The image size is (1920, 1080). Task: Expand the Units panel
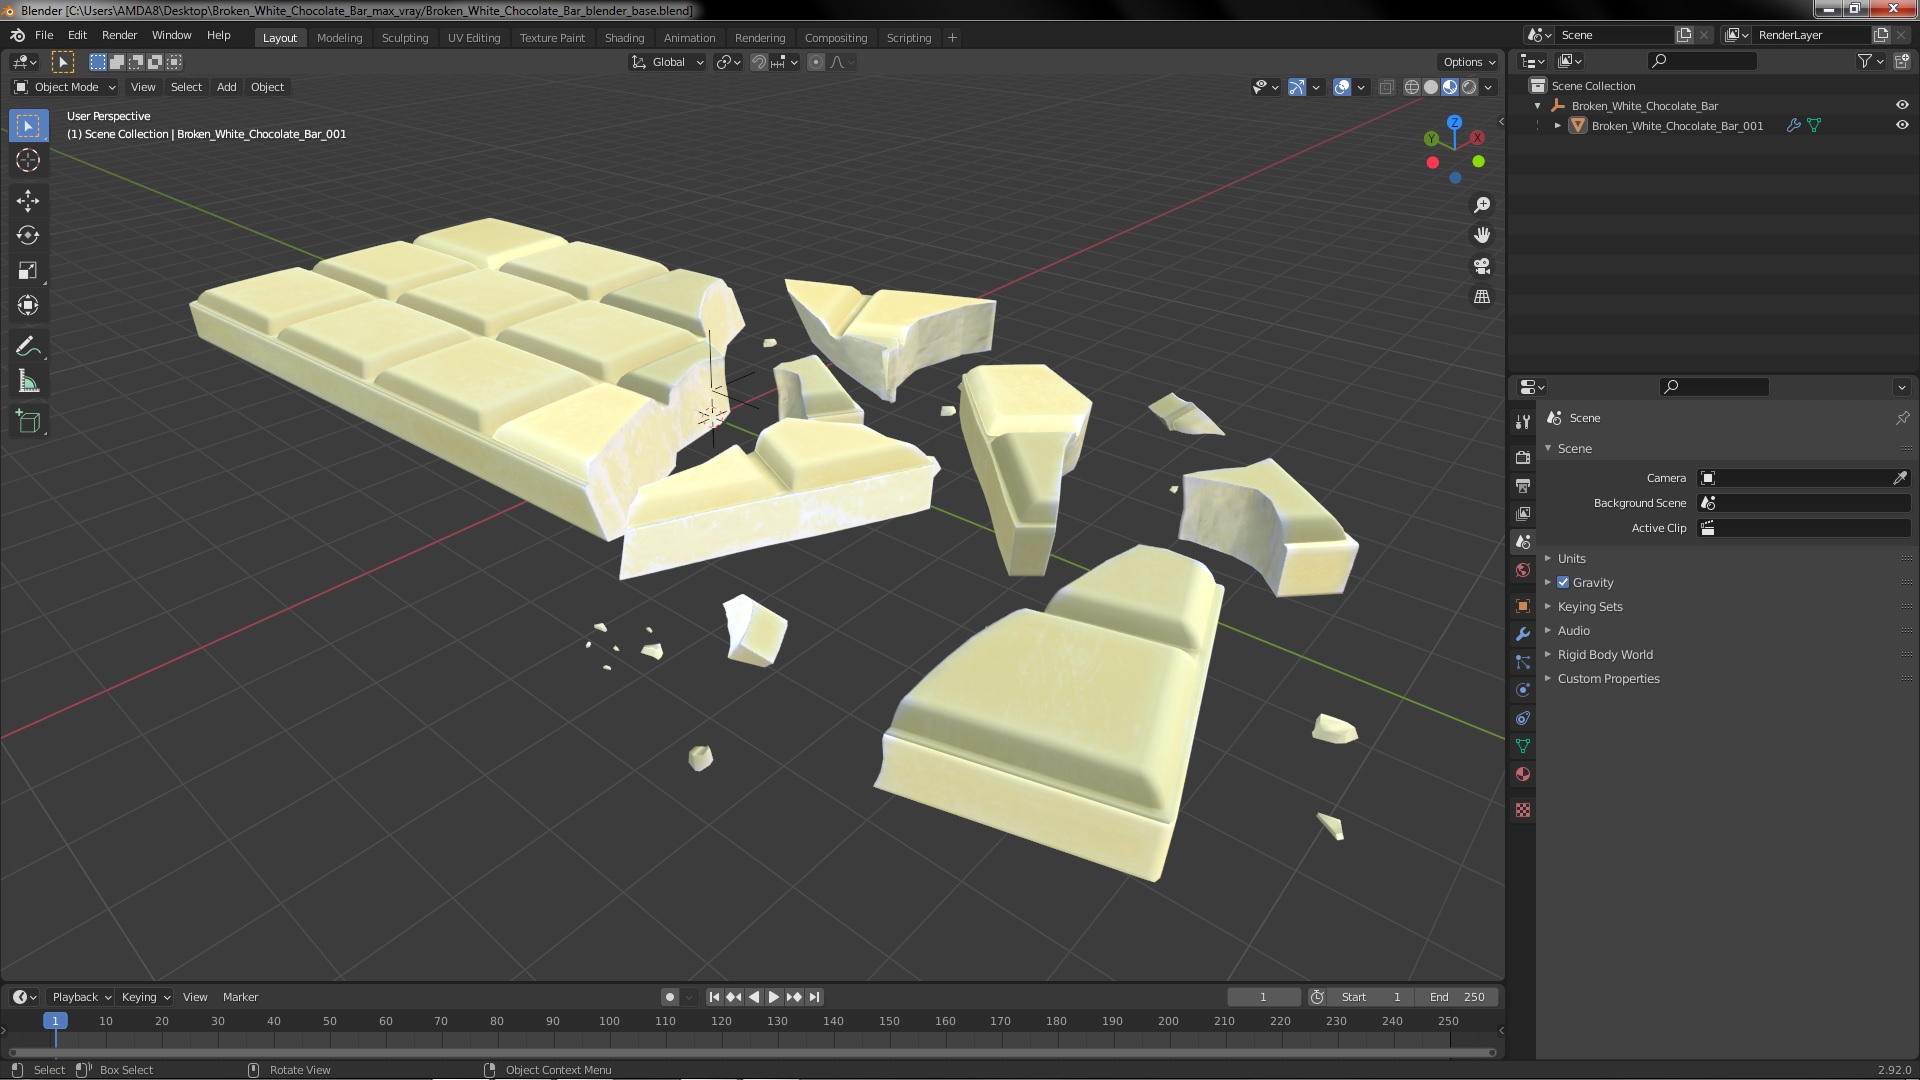click(1571, 558)
